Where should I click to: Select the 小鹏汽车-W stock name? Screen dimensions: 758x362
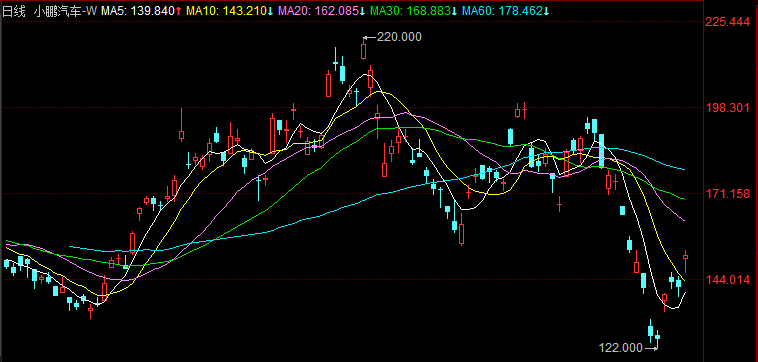(x=65, y=12)
